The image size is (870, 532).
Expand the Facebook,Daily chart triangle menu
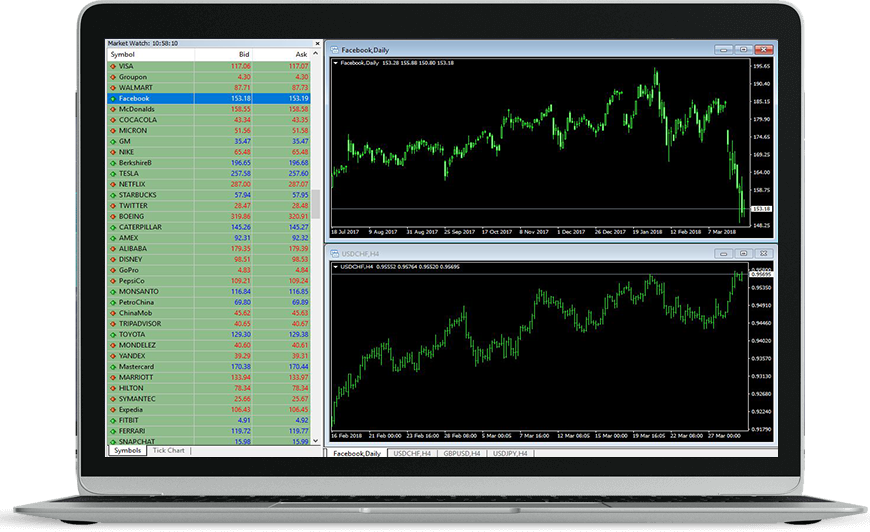tap(335, 63)
